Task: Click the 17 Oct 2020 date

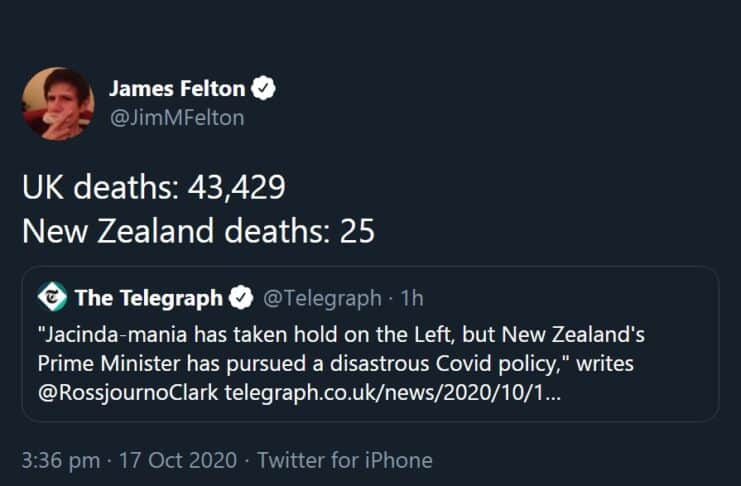Action: [x=176, y=460]
